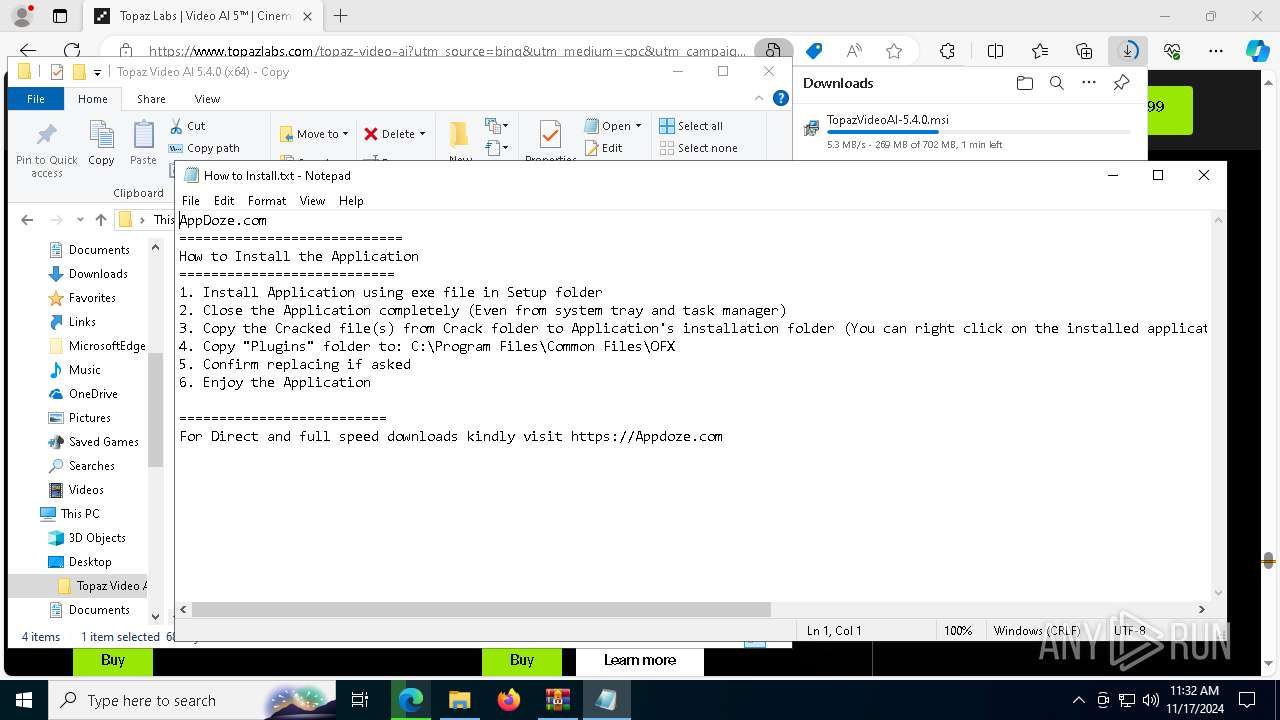
Task: Open Edge tab actions menu icon
Action: pyautogui.click(x=60, y=16)
